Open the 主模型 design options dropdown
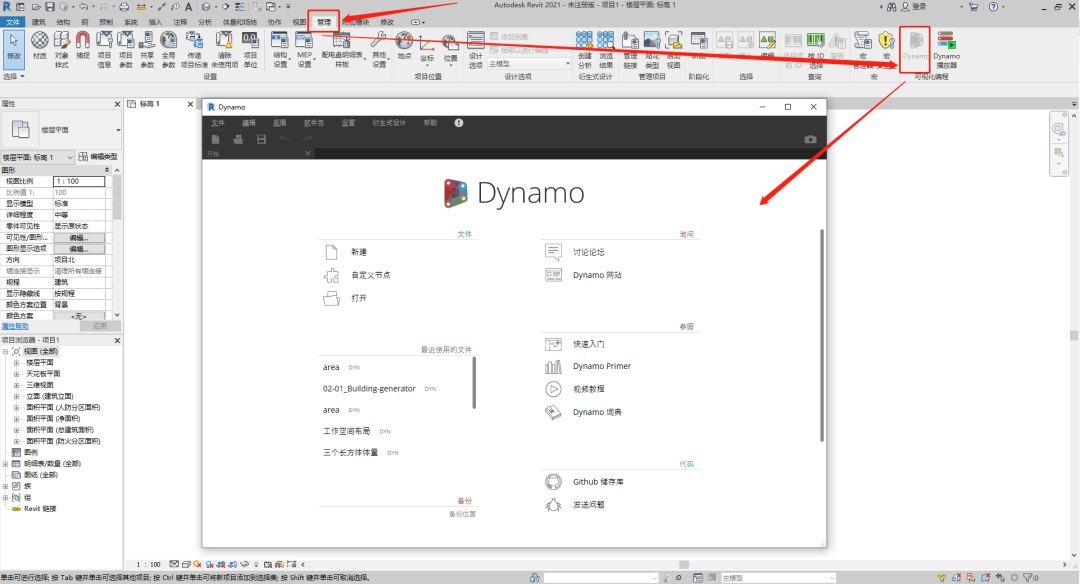 [530, 63]
